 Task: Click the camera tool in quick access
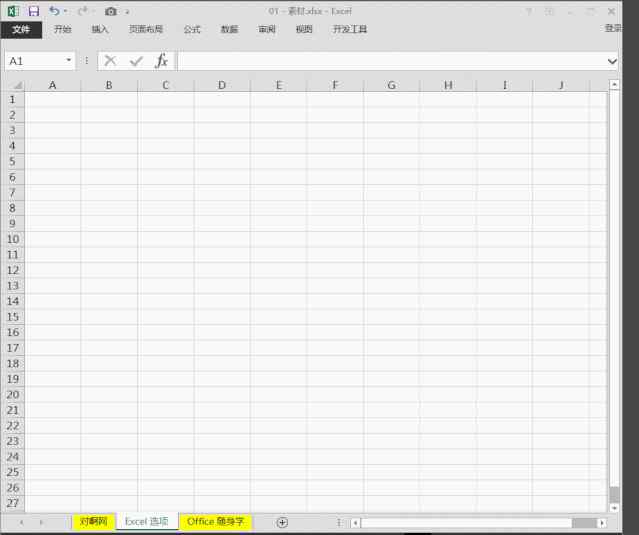(111, 11)
